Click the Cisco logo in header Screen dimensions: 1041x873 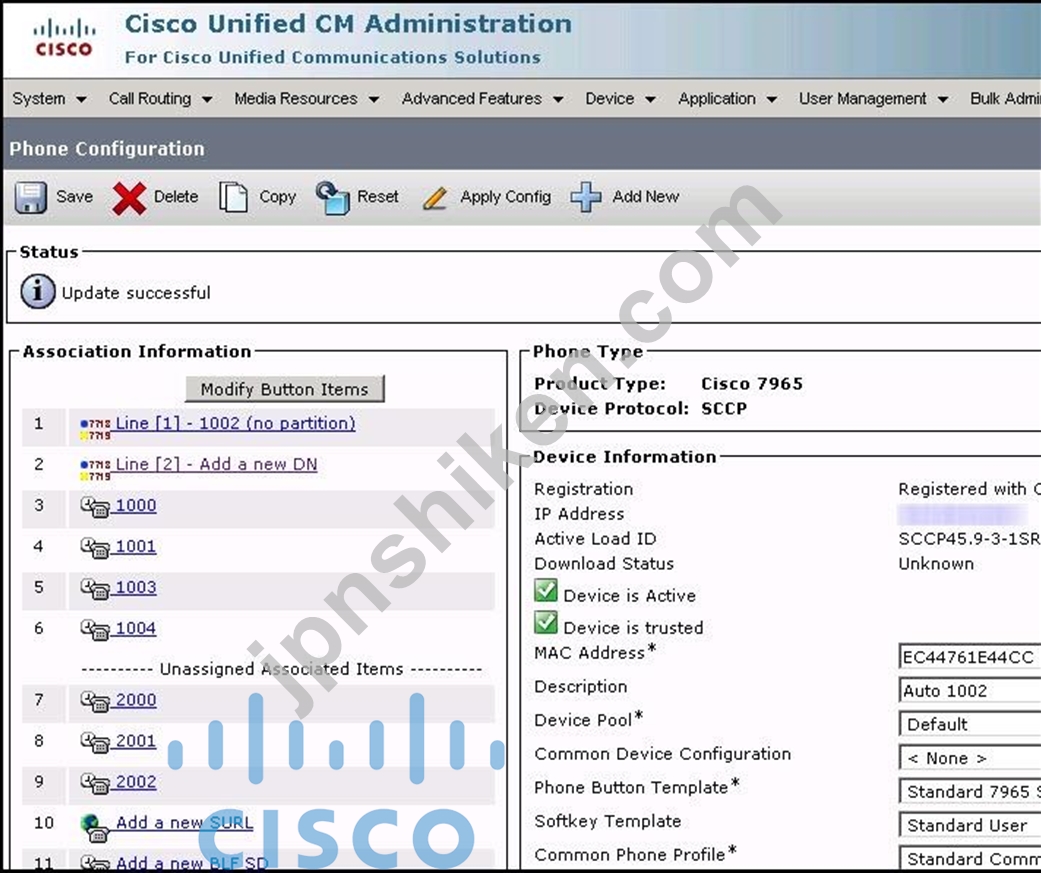pos(64,39)
